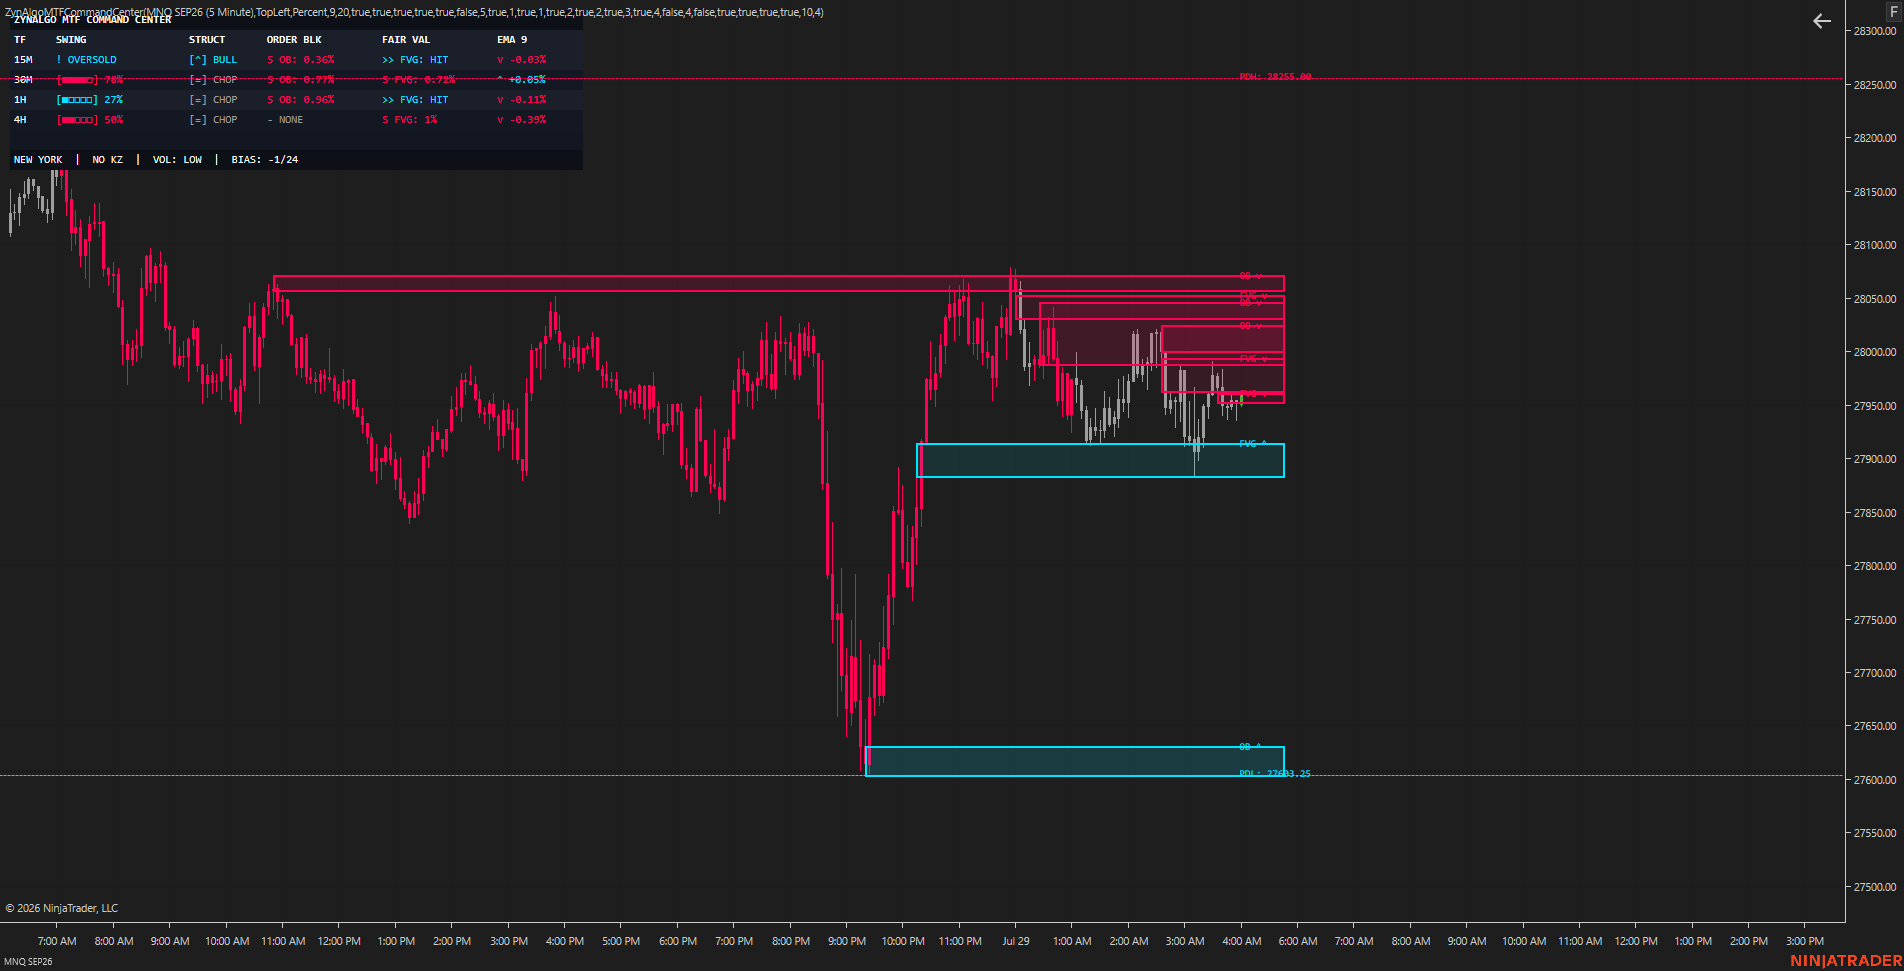Click the 2026 NinjaTrader, LLC copyright text
Screen dimensions: 1904x971
62,908
